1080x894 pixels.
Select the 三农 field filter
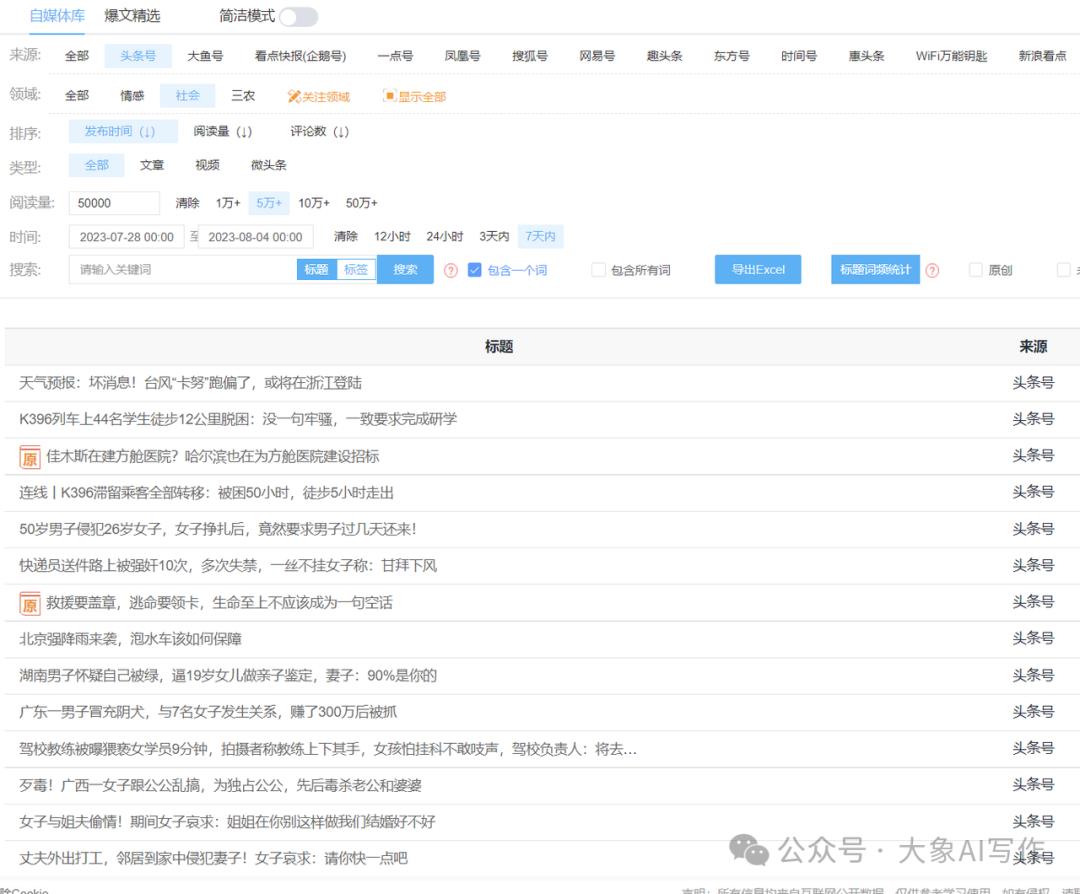point(243,95)
